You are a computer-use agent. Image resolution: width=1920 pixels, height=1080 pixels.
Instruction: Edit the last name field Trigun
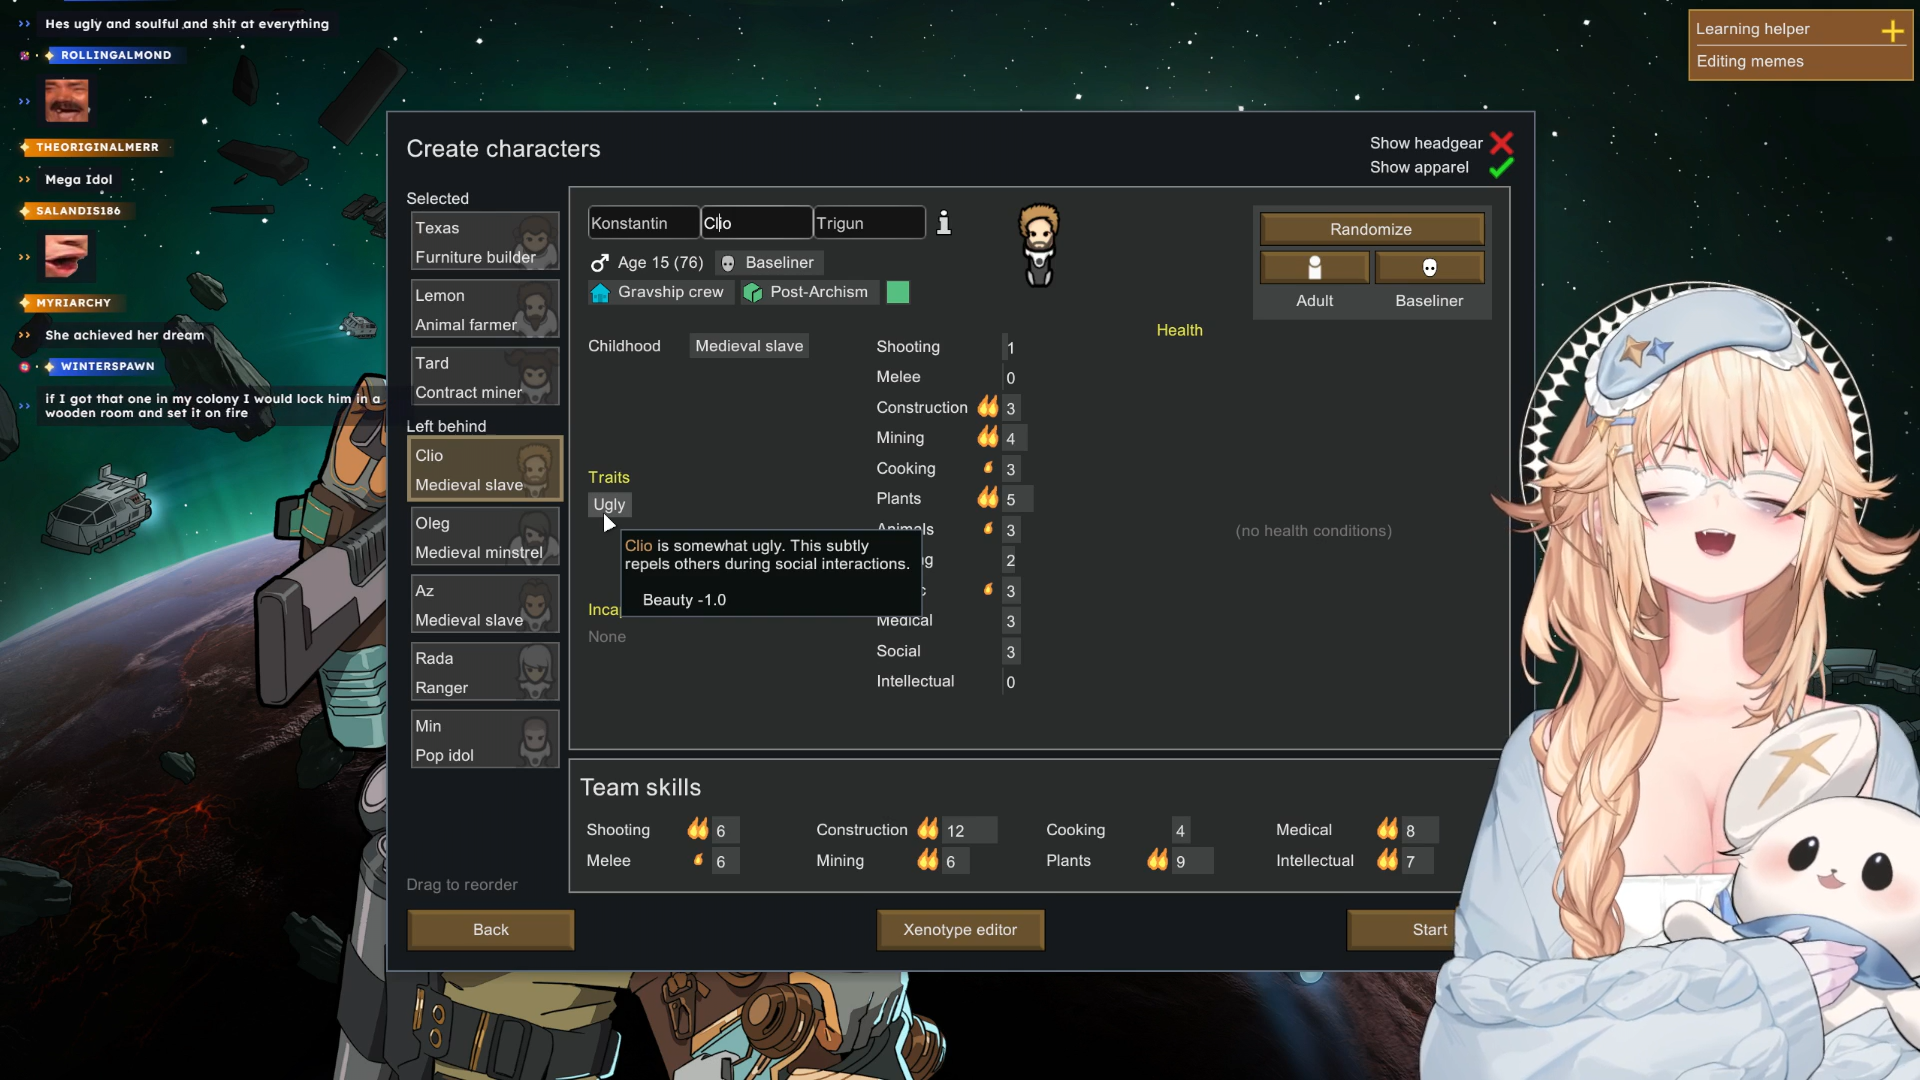pos(869,223)
